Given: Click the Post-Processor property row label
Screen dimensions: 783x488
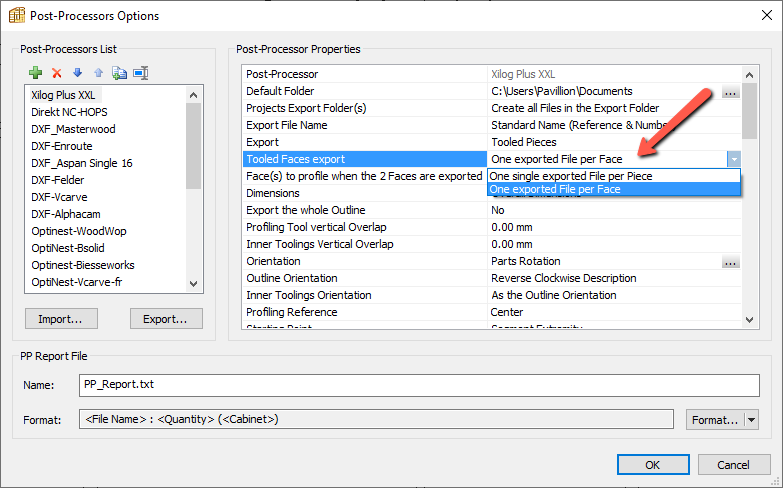Looking at the screenshot, I should [x=282, y=74].
